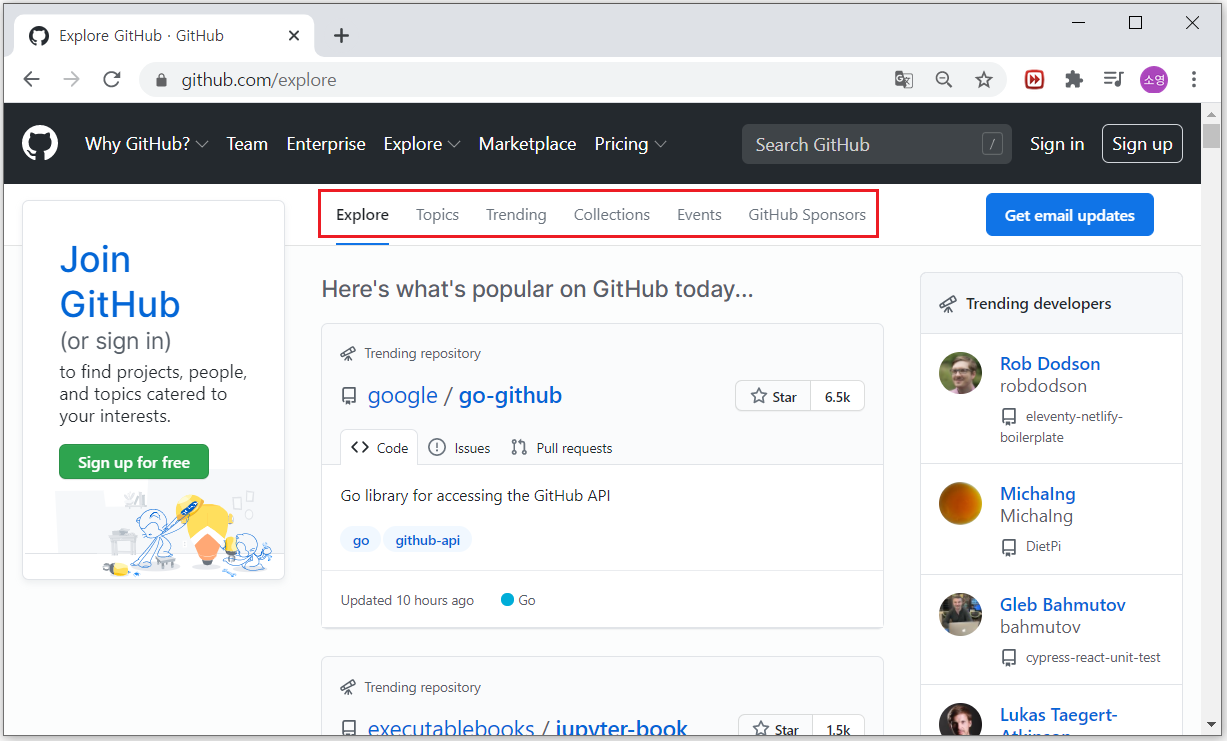Bookmark this page with the star icon
Viewport: 1227px width, 741px height.
click(984, 80)
